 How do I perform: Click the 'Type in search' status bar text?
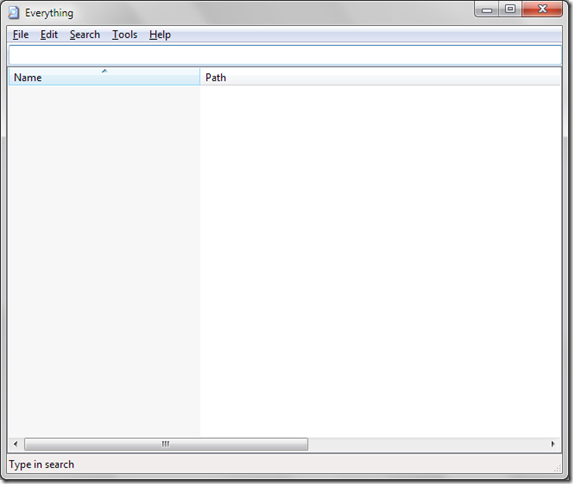coord(42,464)
